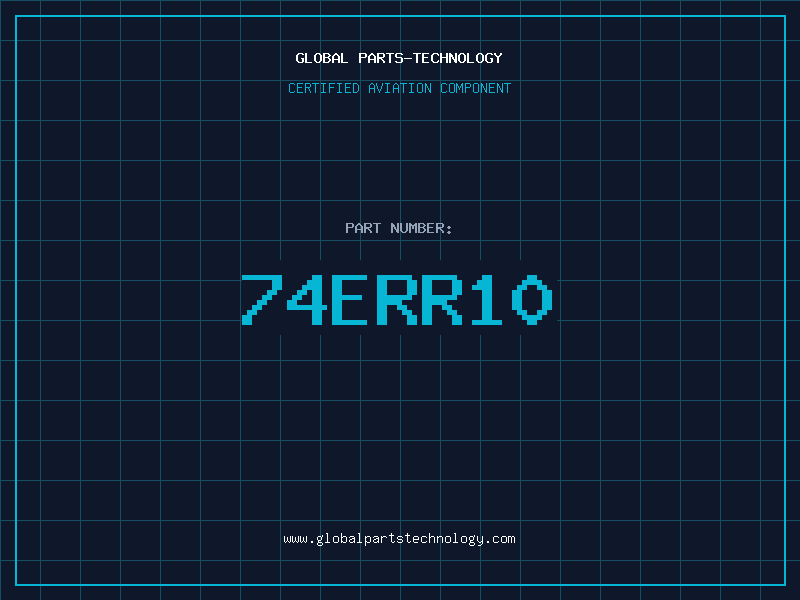
Task: Click the part number 74ERR10
Action: (397, 300)
